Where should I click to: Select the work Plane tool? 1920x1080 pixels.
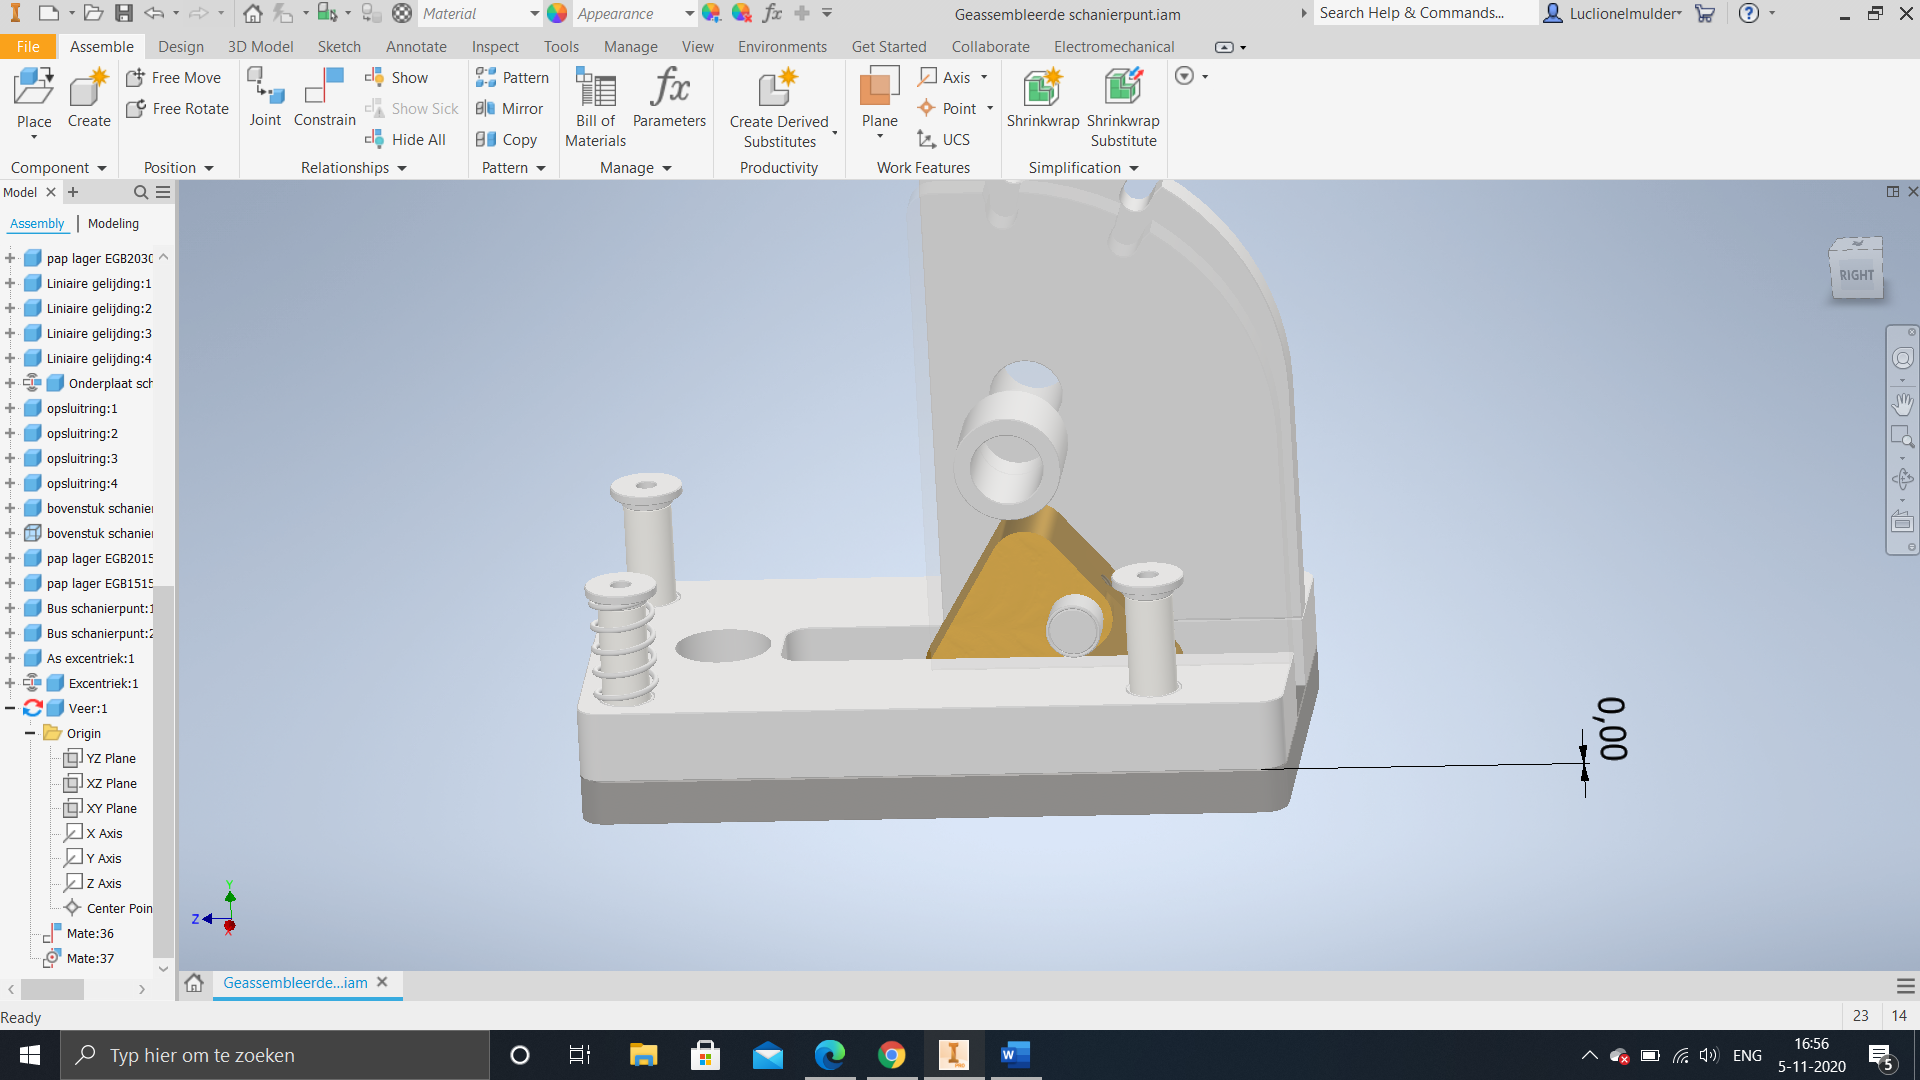coord(880,87)
